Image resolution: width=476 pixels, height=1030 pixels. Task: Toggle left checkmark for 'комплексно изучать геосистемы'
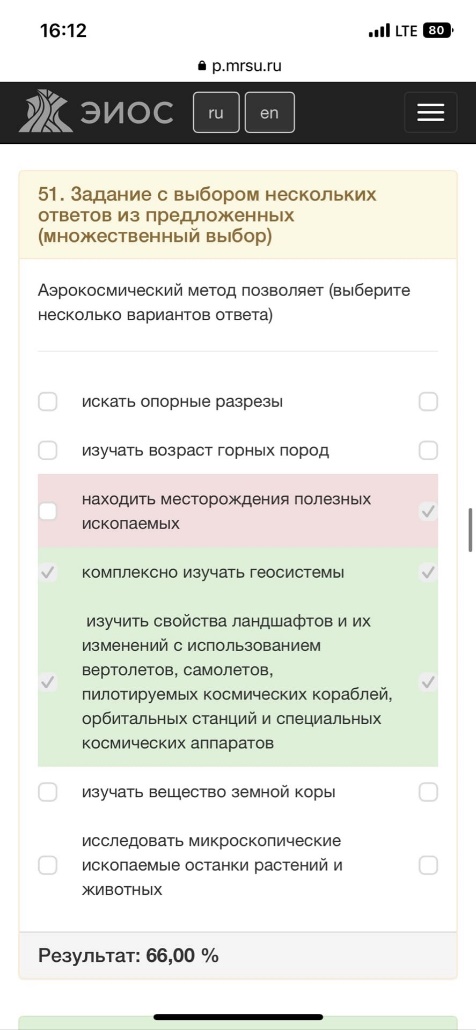tap(47, 573)
